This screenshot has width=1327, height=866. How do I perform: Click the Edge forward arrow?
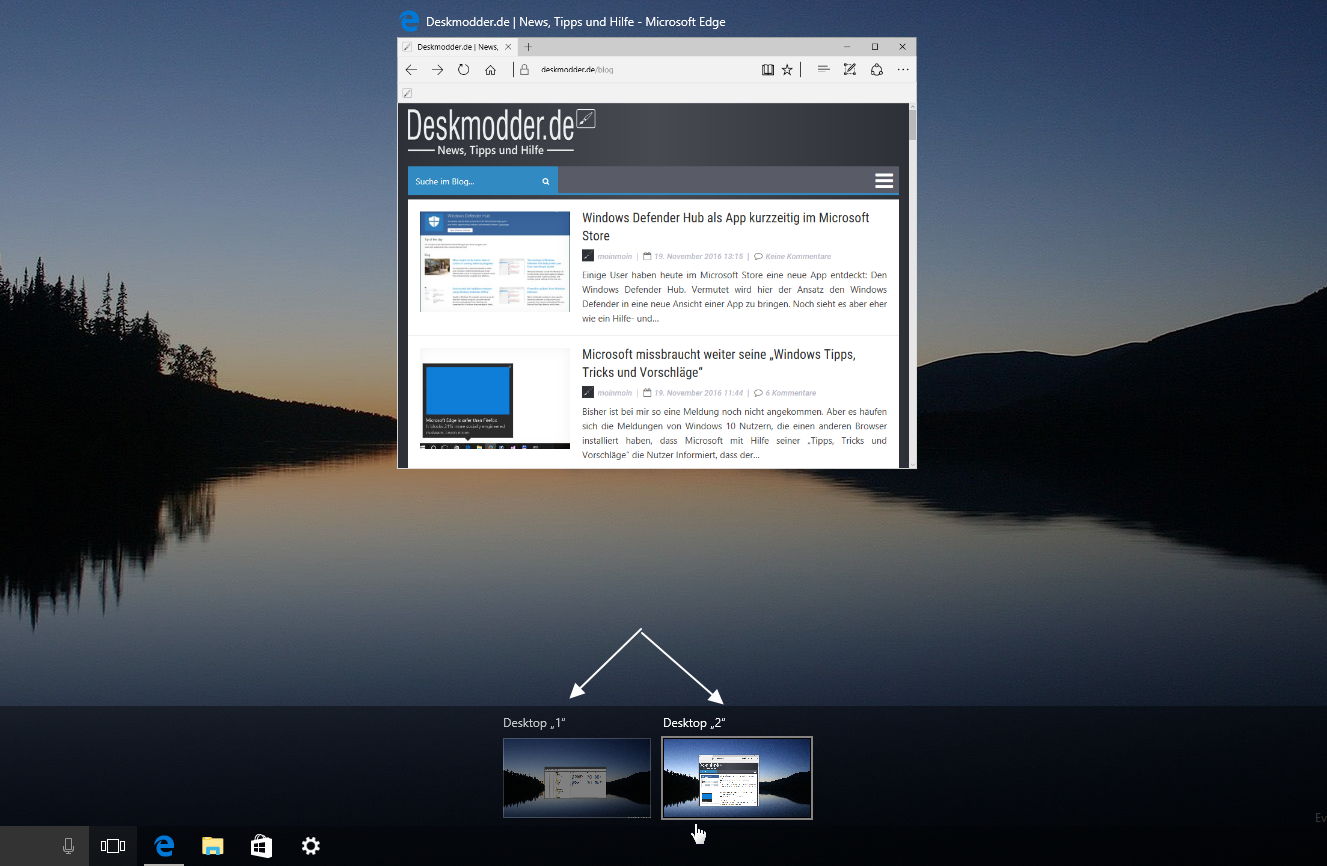pyautogui.click(x=437, y=70)
